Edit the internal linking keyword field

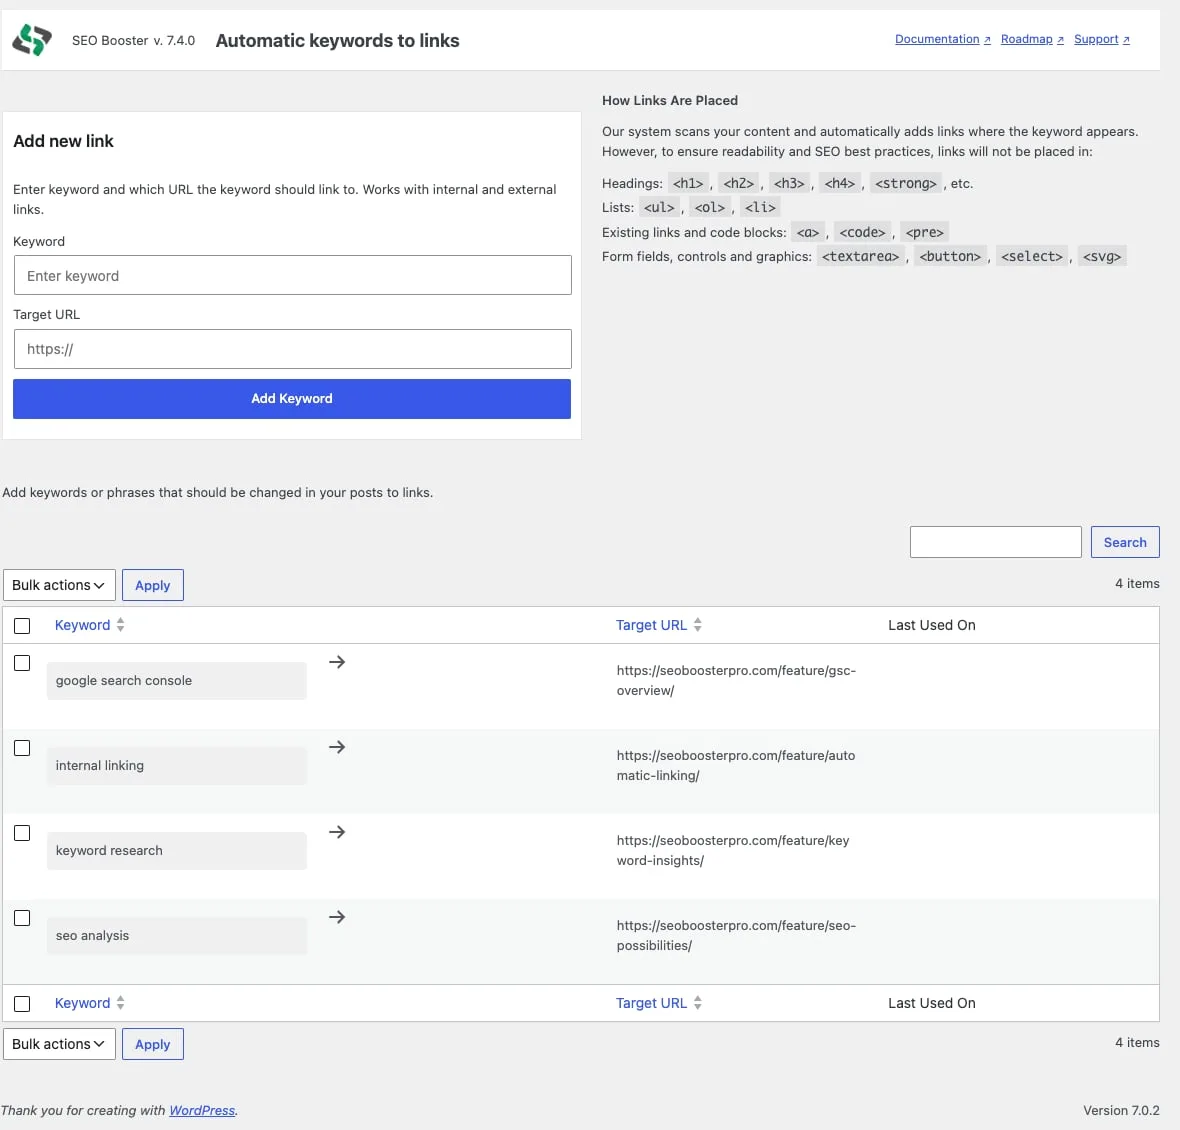point(177,766)
